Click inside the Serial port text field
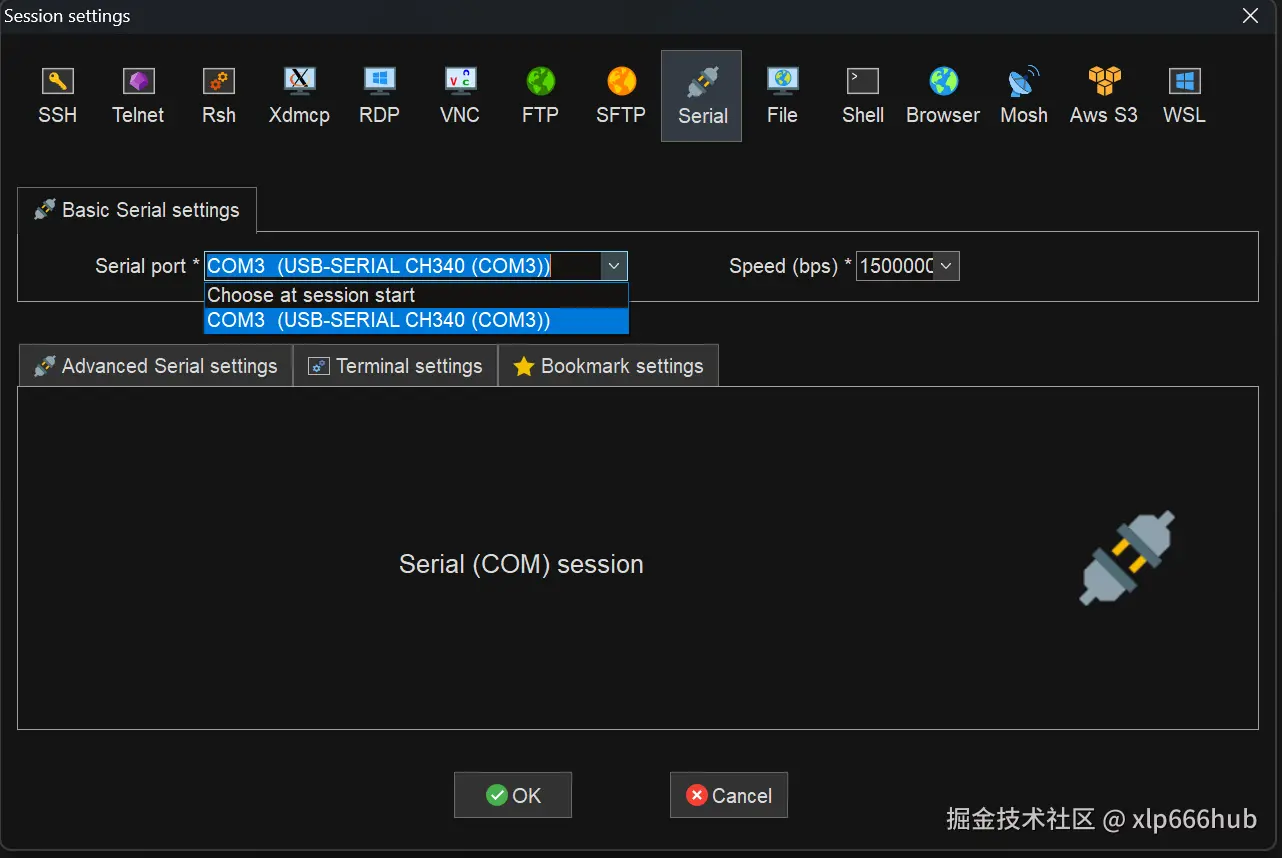 [403, 266]
